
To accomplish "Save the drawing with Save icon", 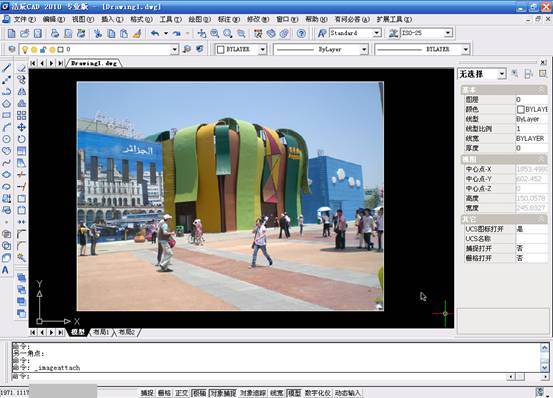I will (37, 33).
